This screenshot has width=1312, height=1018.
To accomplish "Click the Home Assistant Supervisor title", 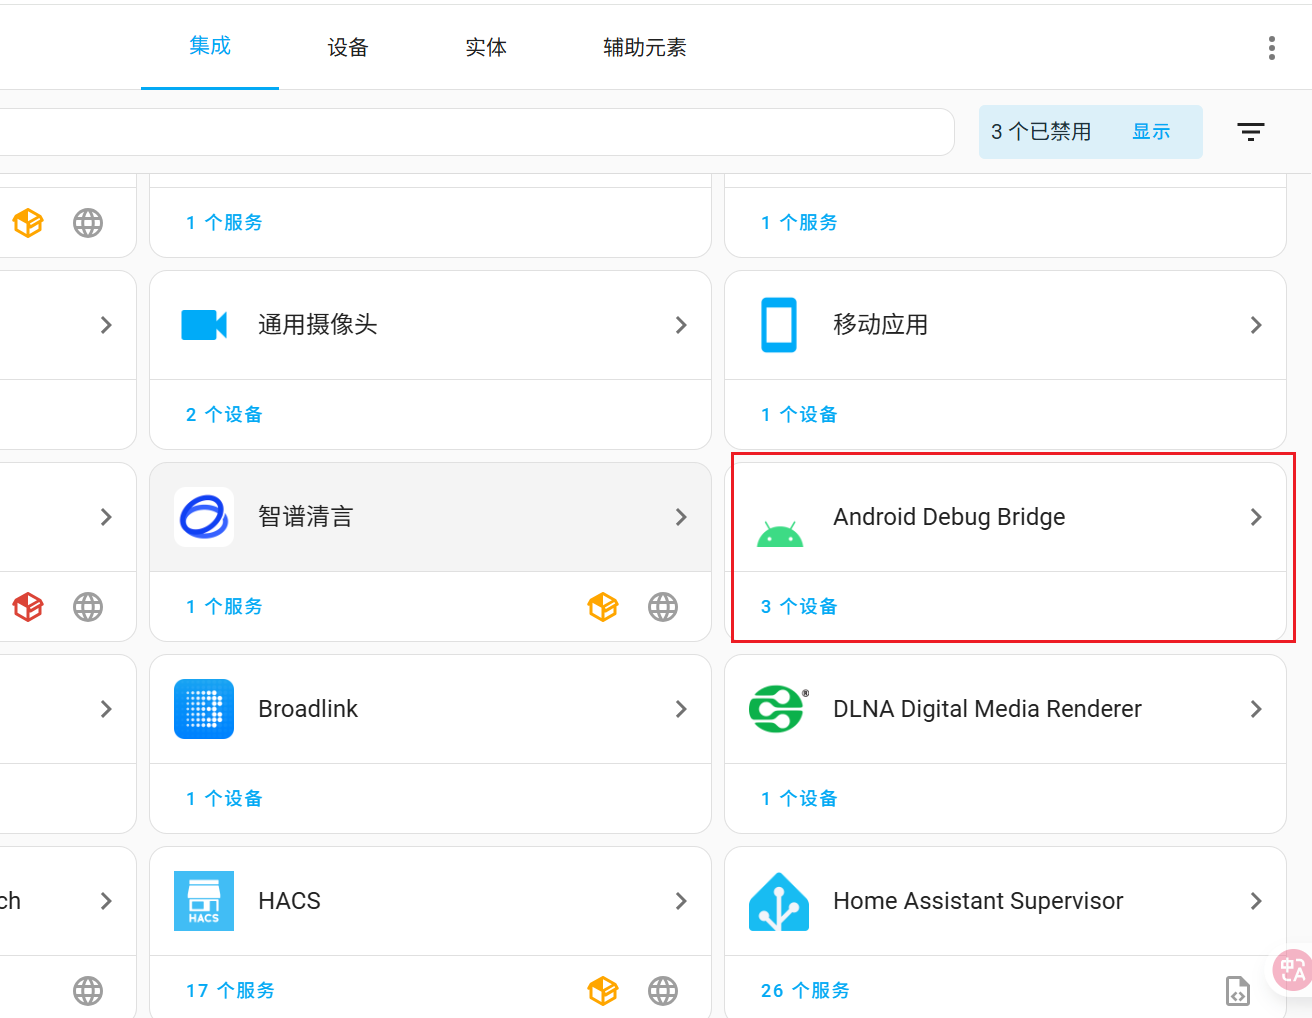I will point(978,901).
